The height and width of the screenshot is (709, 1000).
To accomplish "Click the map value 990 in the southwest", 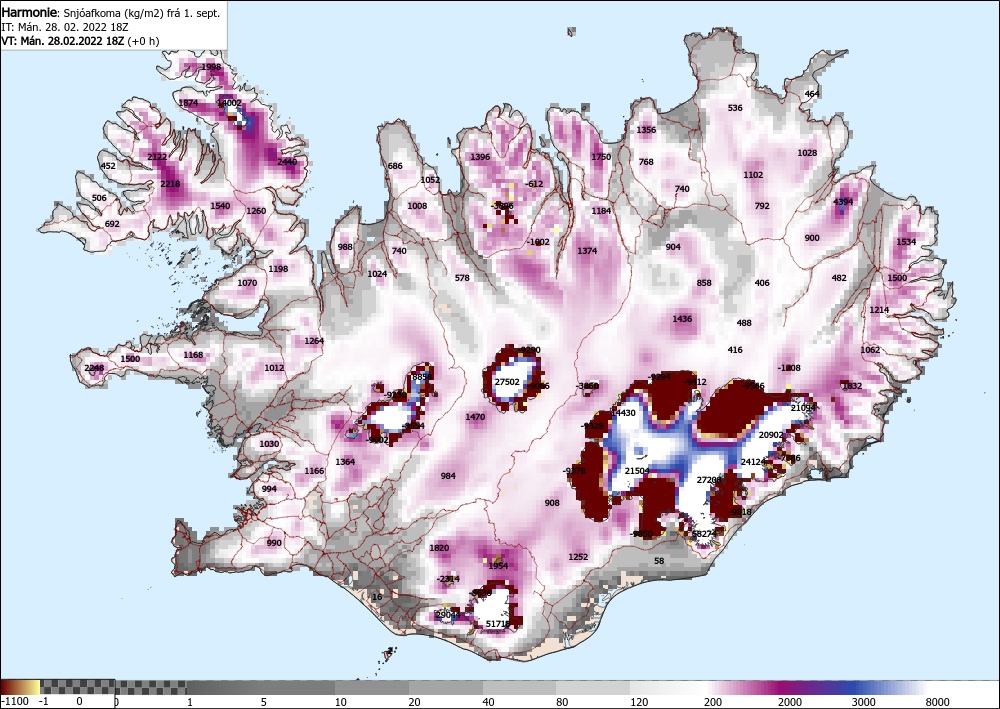I will click(274, 543).
